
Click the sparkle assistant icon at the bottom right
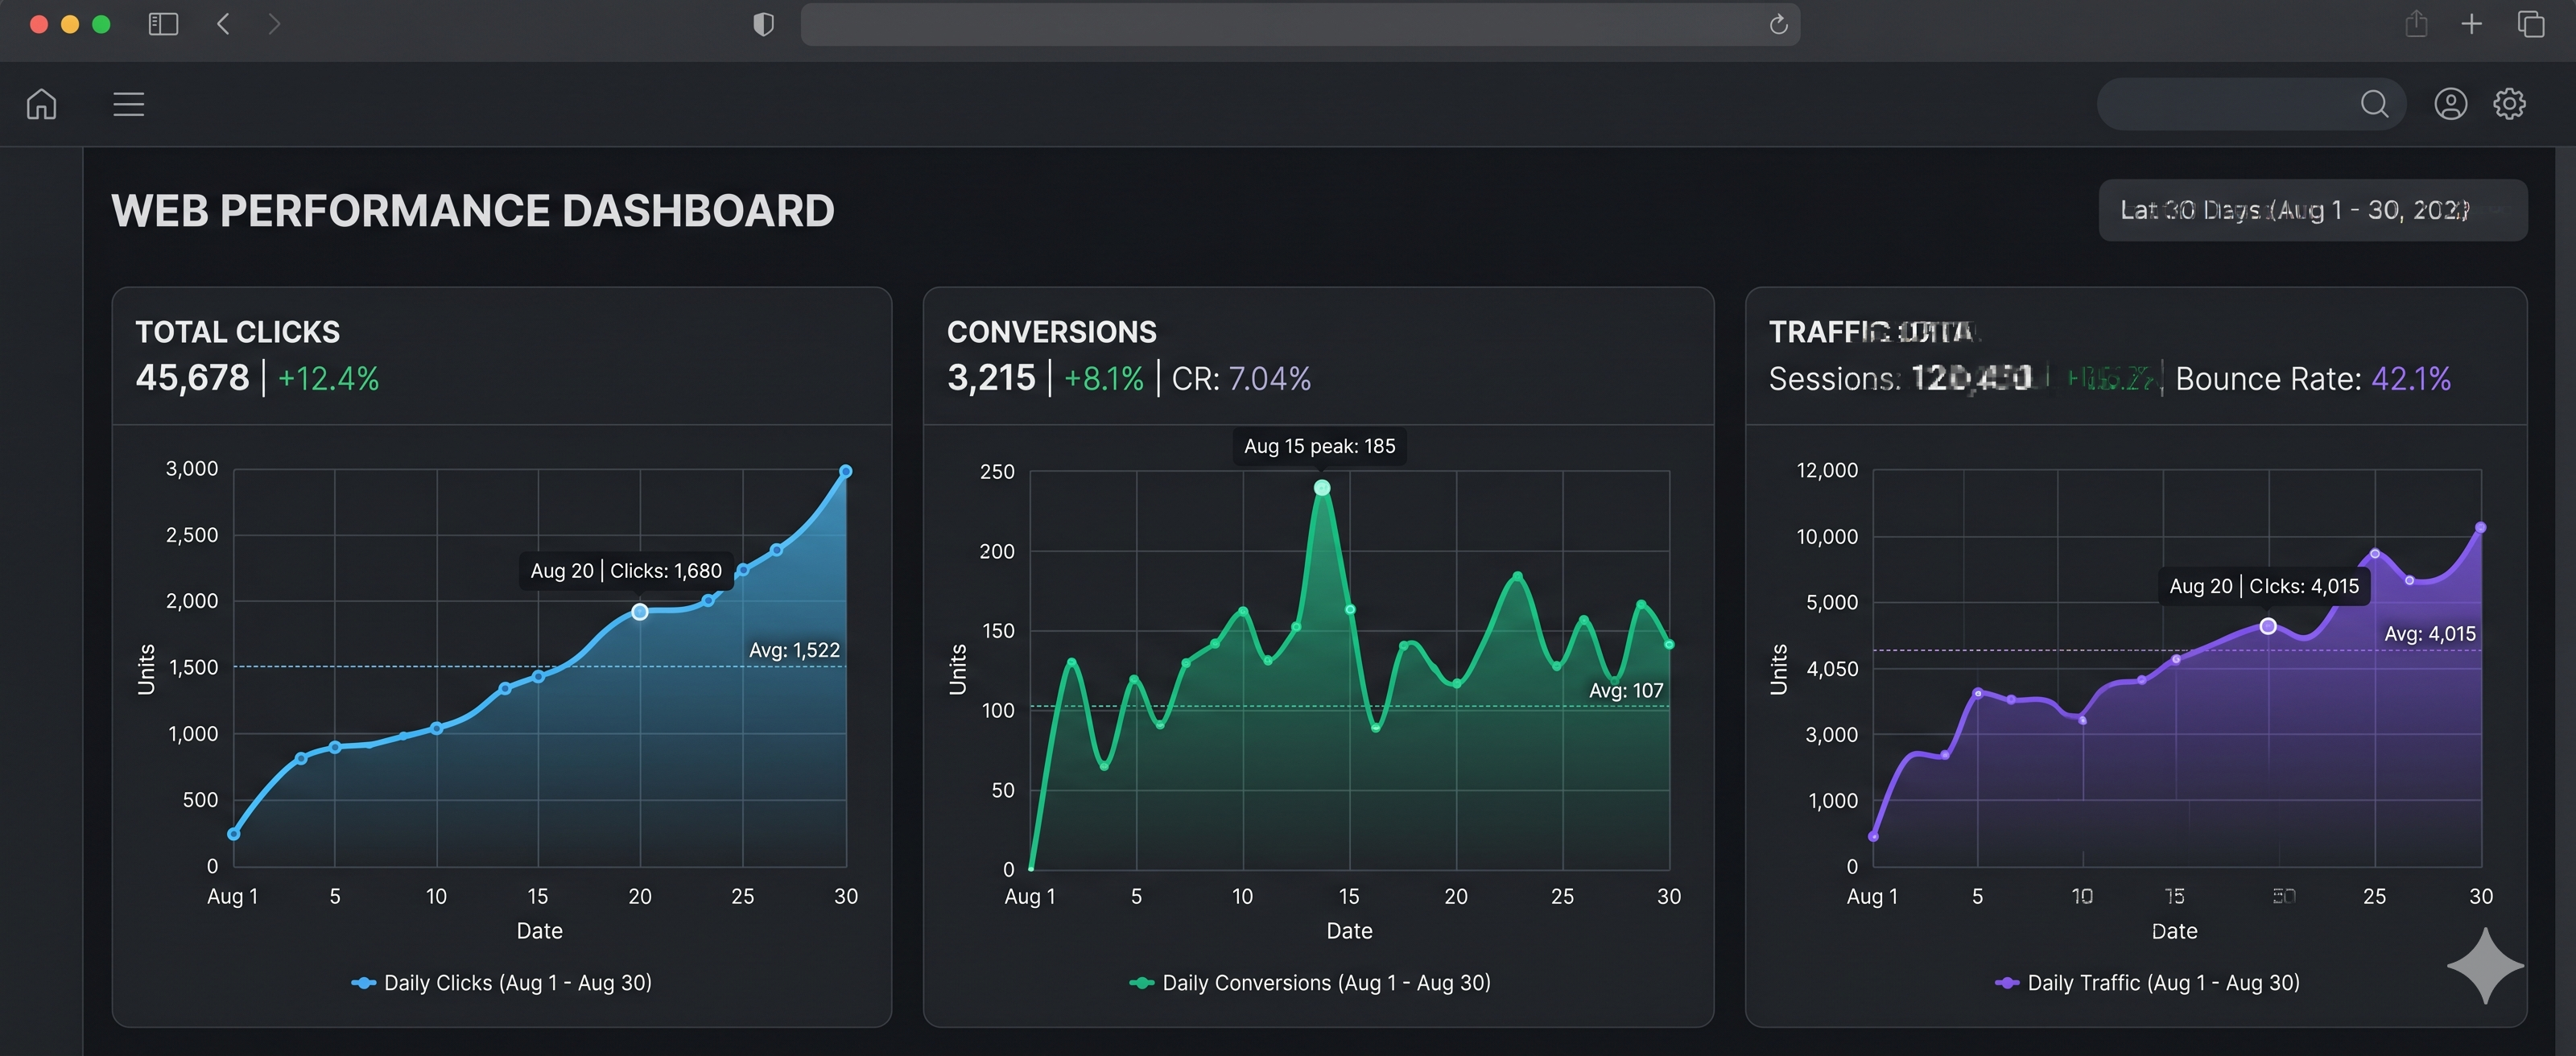2485,966
